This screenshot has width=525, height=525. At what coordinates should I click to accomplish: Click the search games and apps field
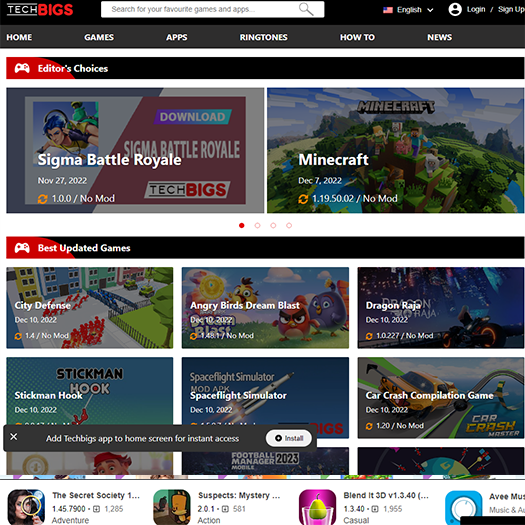(213, 9)
